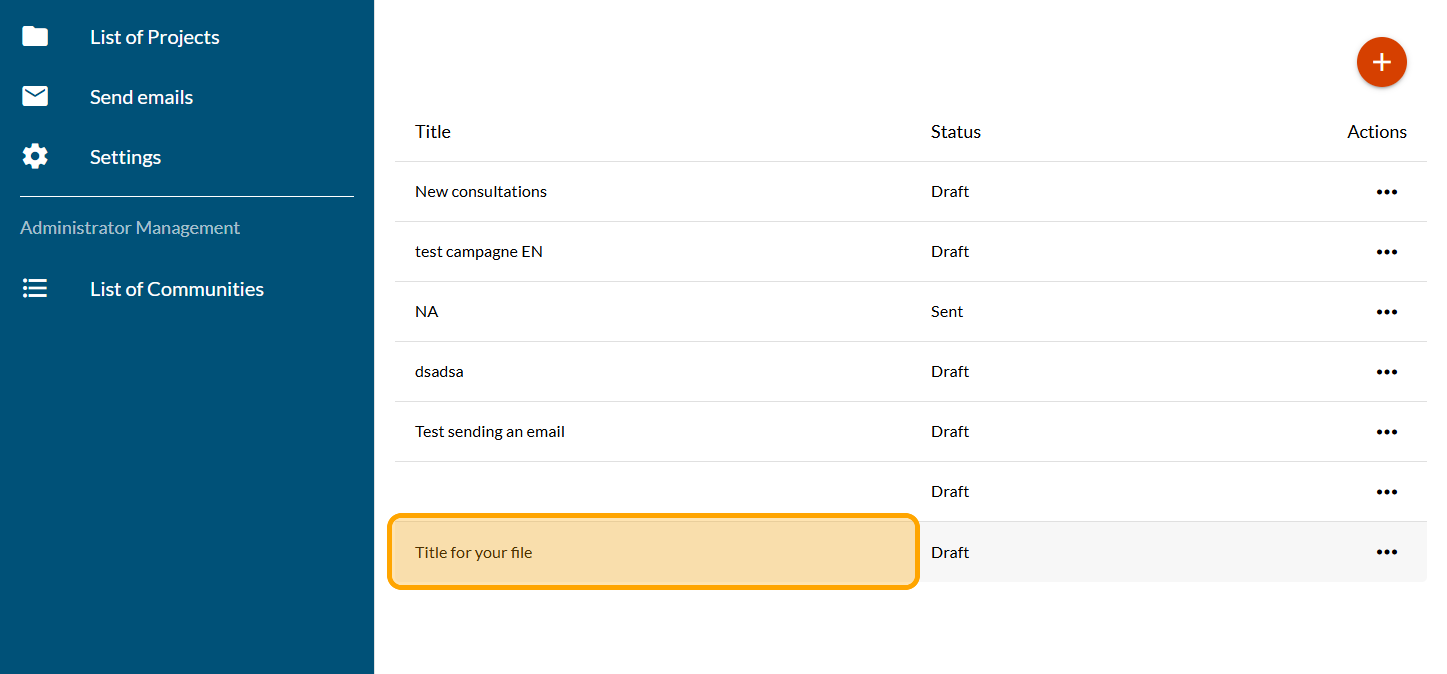Open three-dot actions for dsadsa row
The width and height of the screenshot is (1447, 674).
[x=1386, y=372]
